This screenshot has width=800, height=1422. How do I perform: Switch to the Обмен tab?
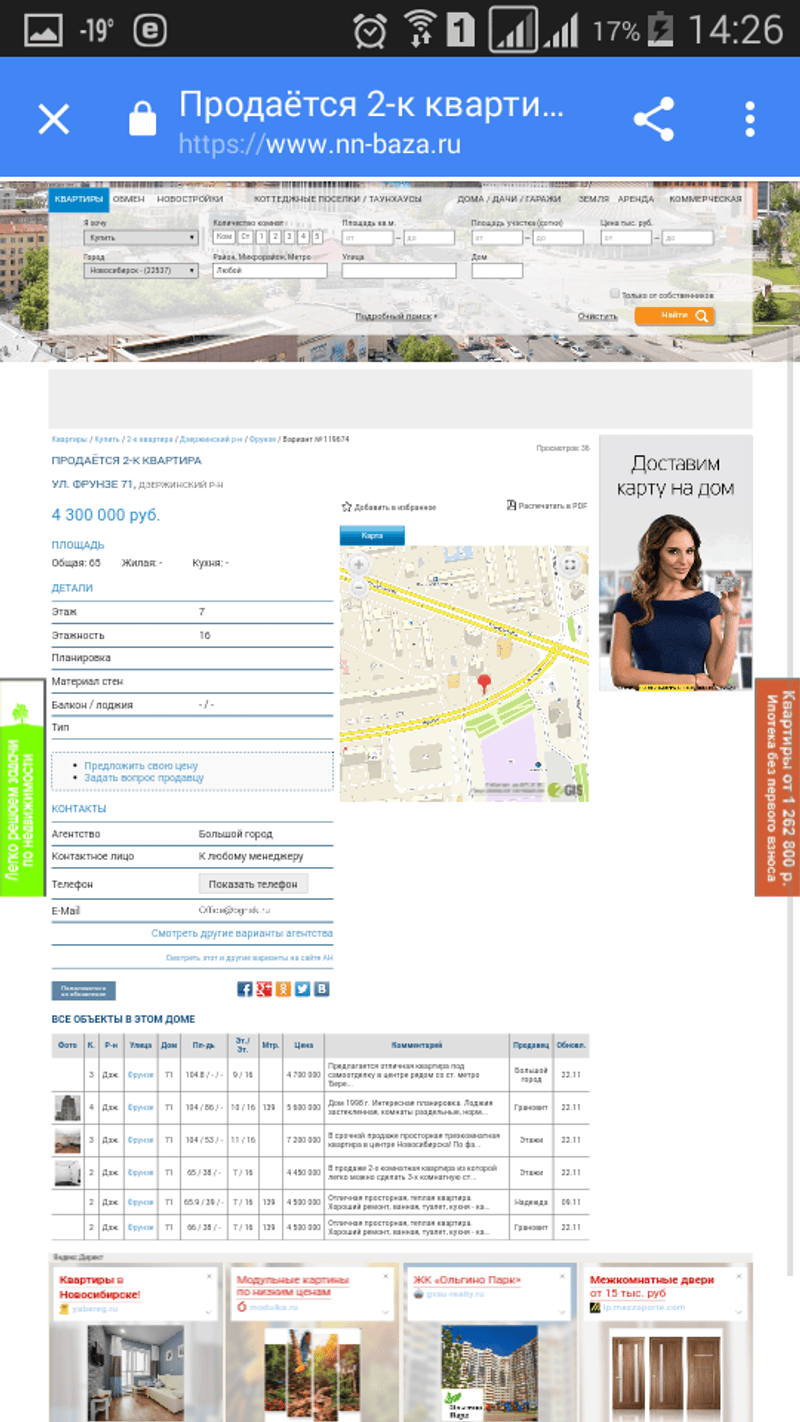coord(128,199)
